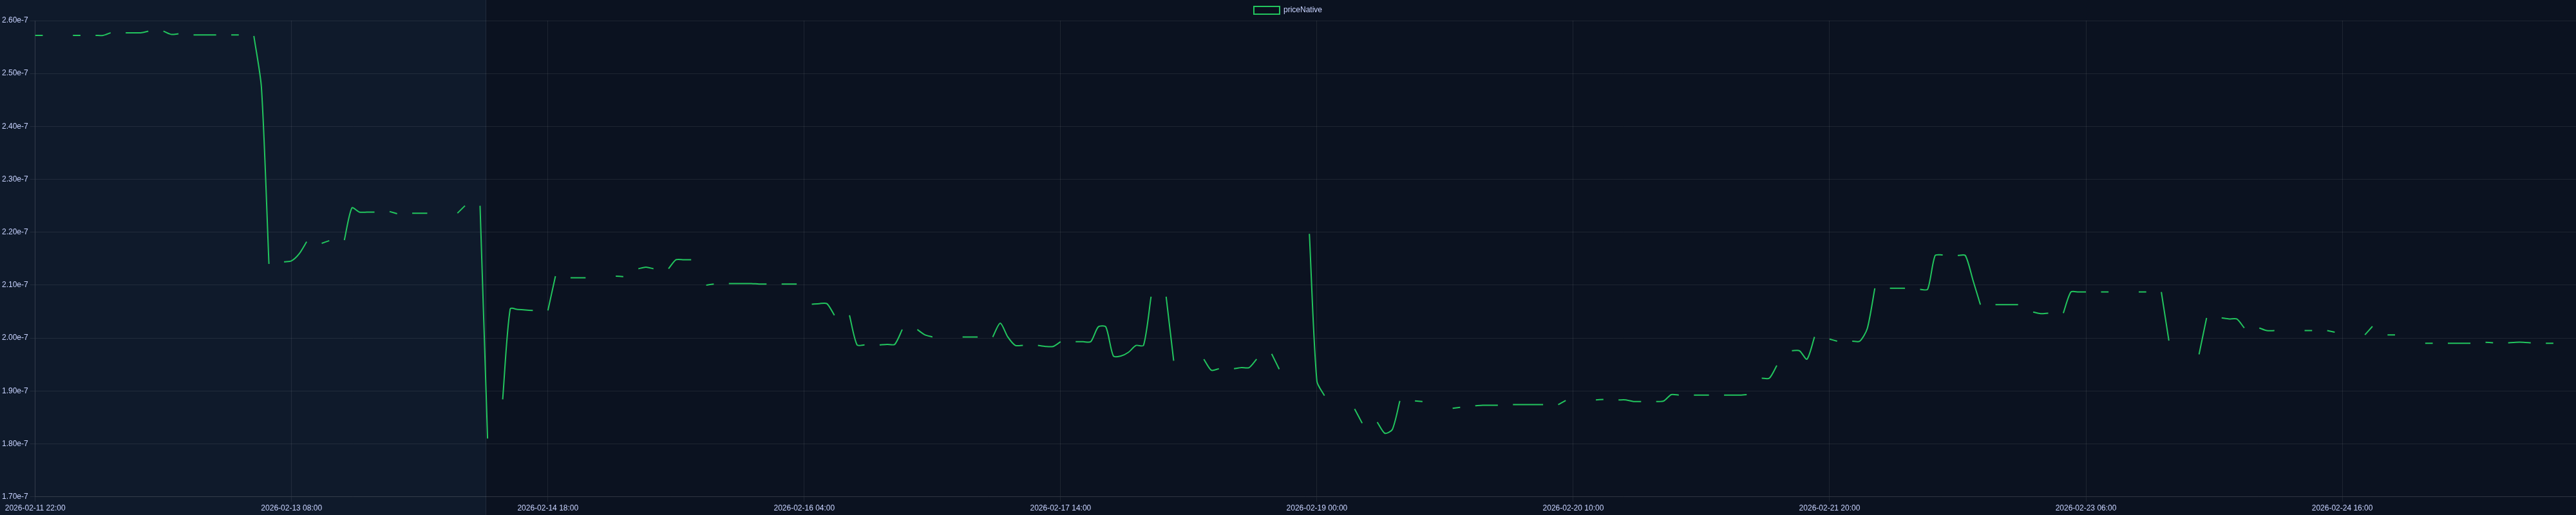
Task: Click the 1.70e-7 y-axis label
Action: (x=15, y=496)
